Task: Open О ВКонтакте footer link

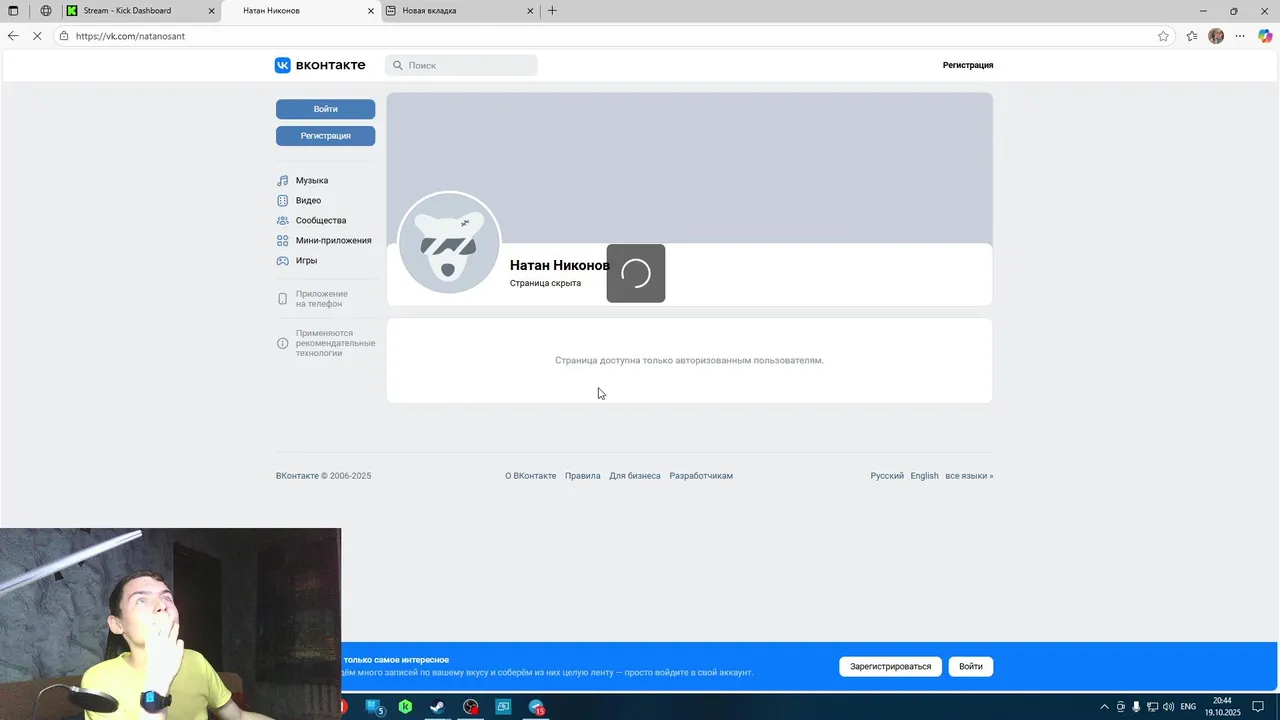Action: point(530,476)
